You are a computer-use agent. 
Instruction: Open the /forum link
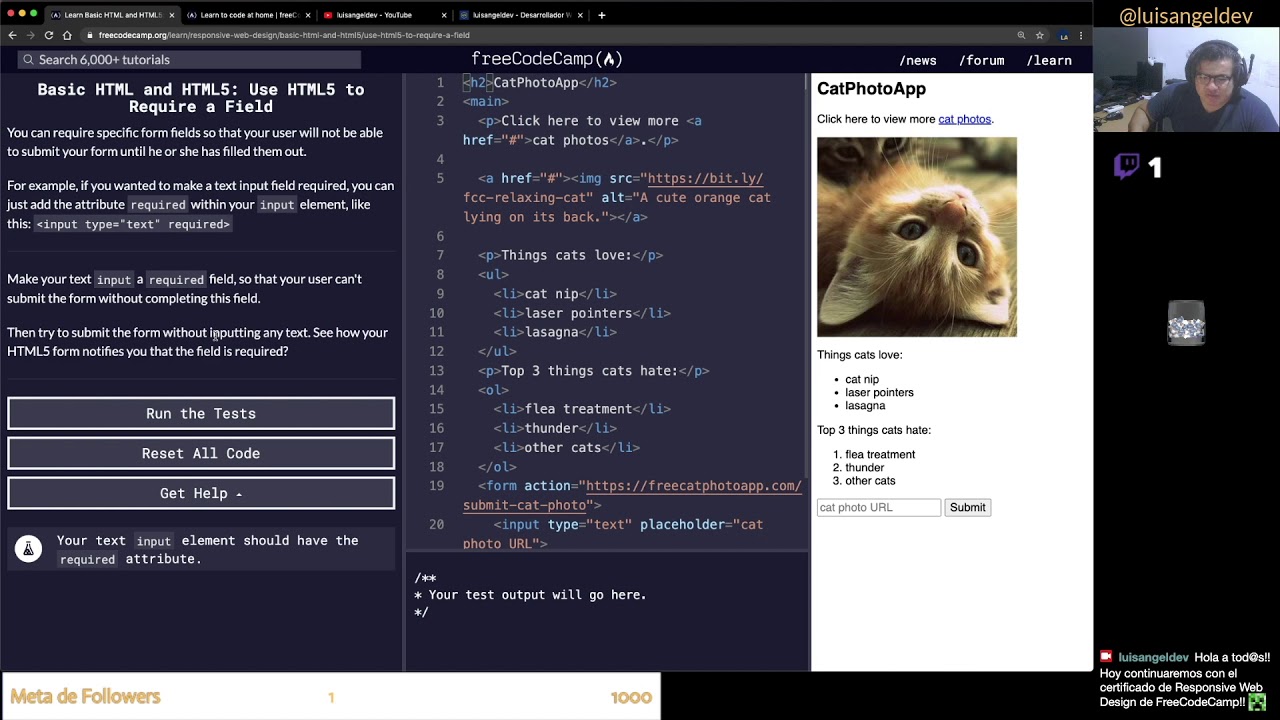click(x=982, y=60)
